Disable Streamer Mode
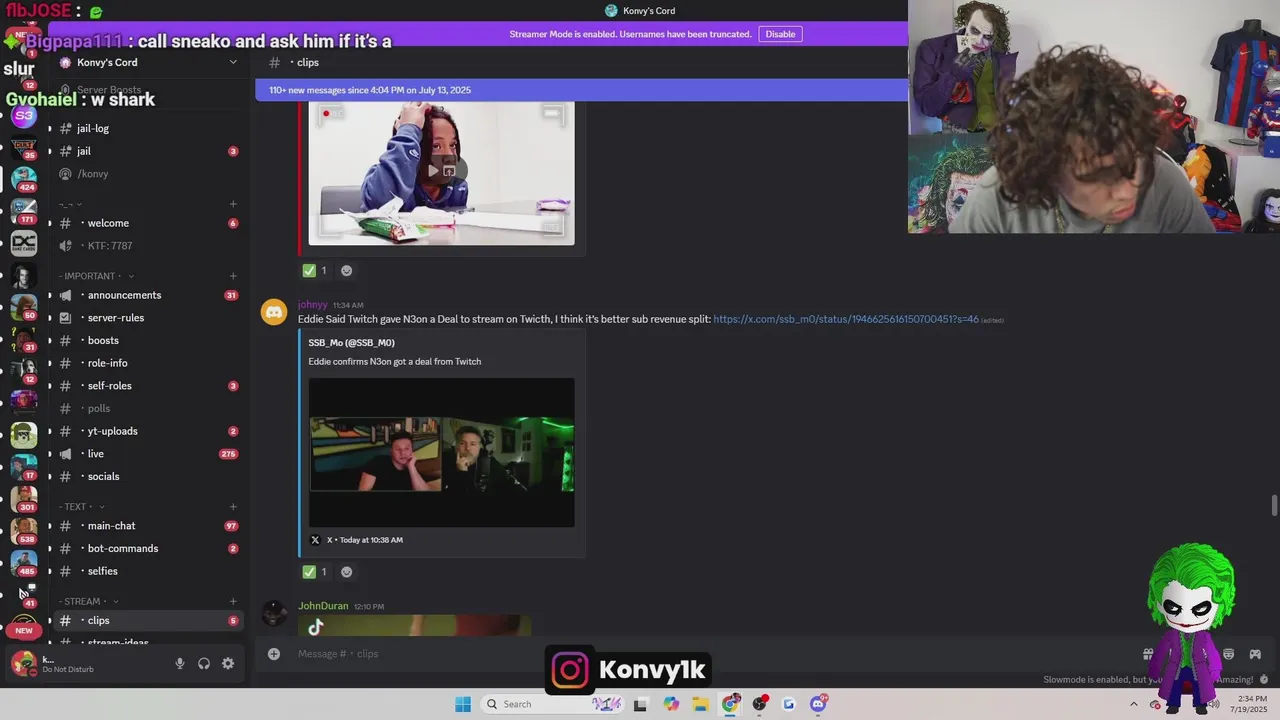 click(x=780, y=34)
